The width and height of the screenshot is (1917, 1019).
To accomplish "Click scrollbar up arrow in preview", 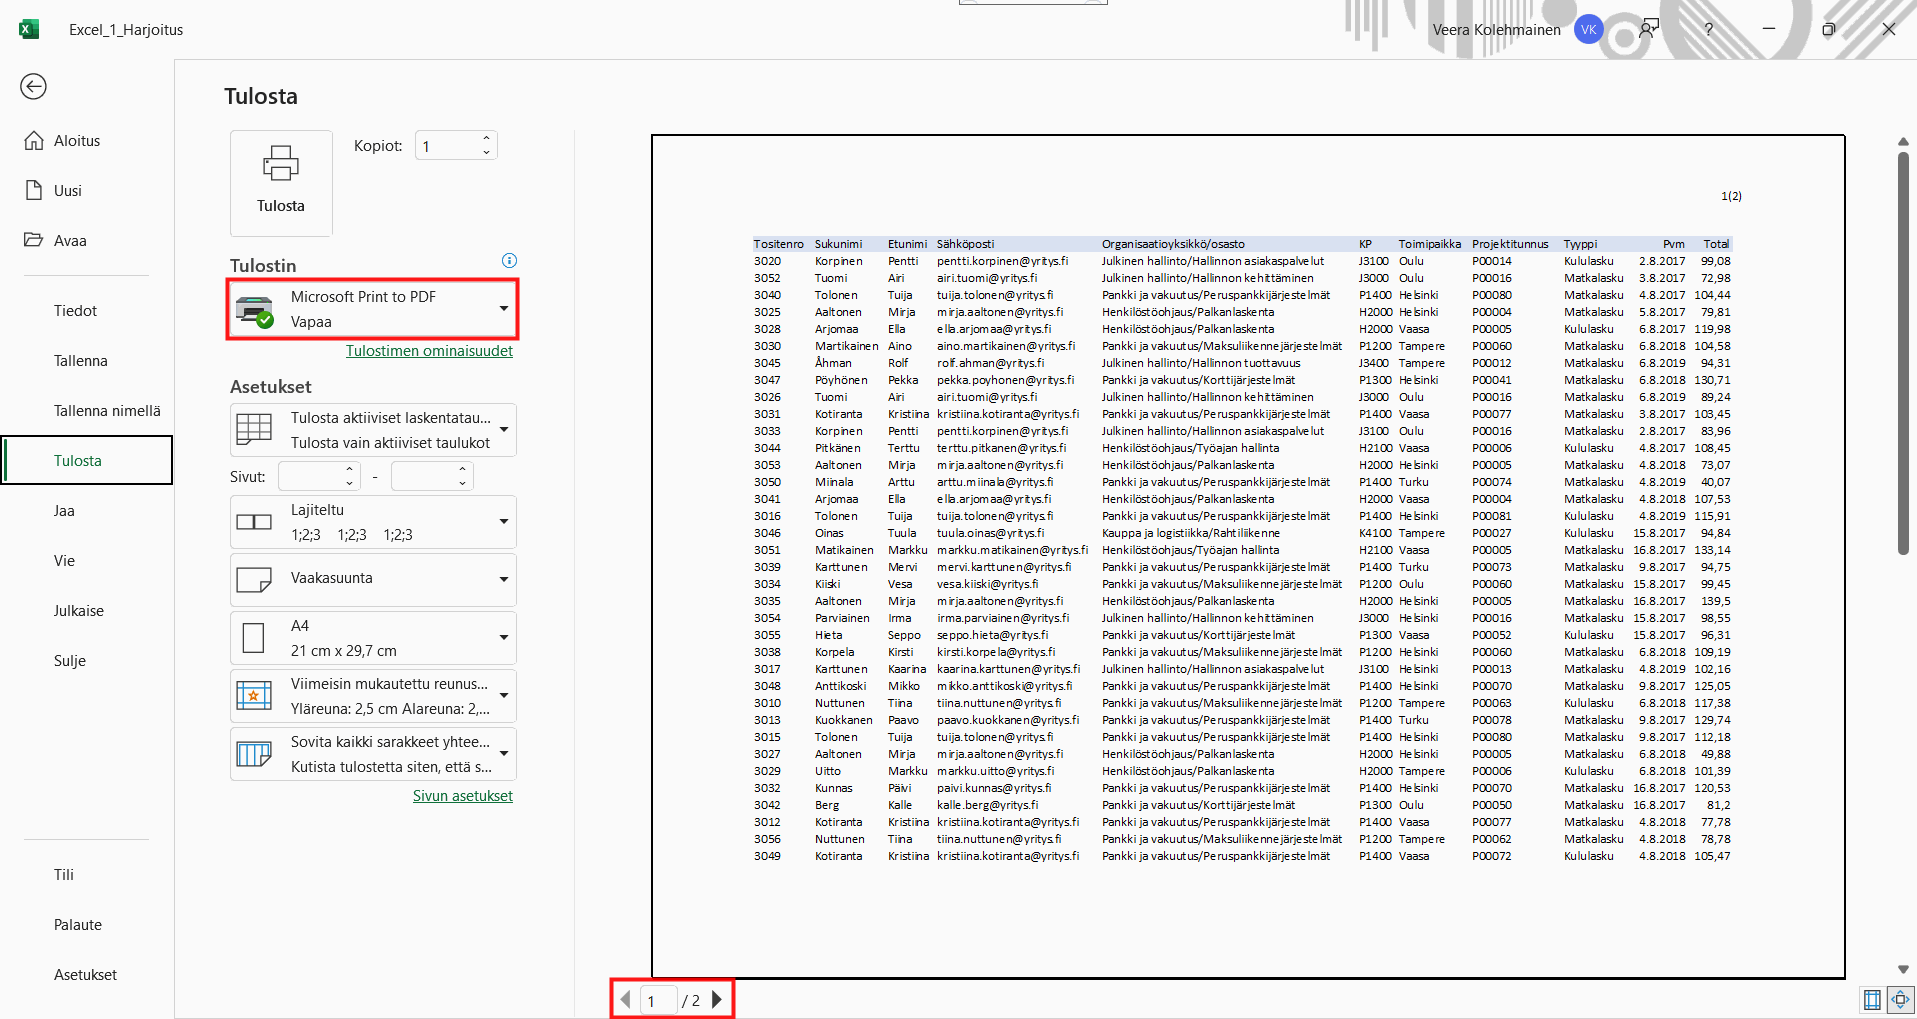I will (x=1903, y=142).
